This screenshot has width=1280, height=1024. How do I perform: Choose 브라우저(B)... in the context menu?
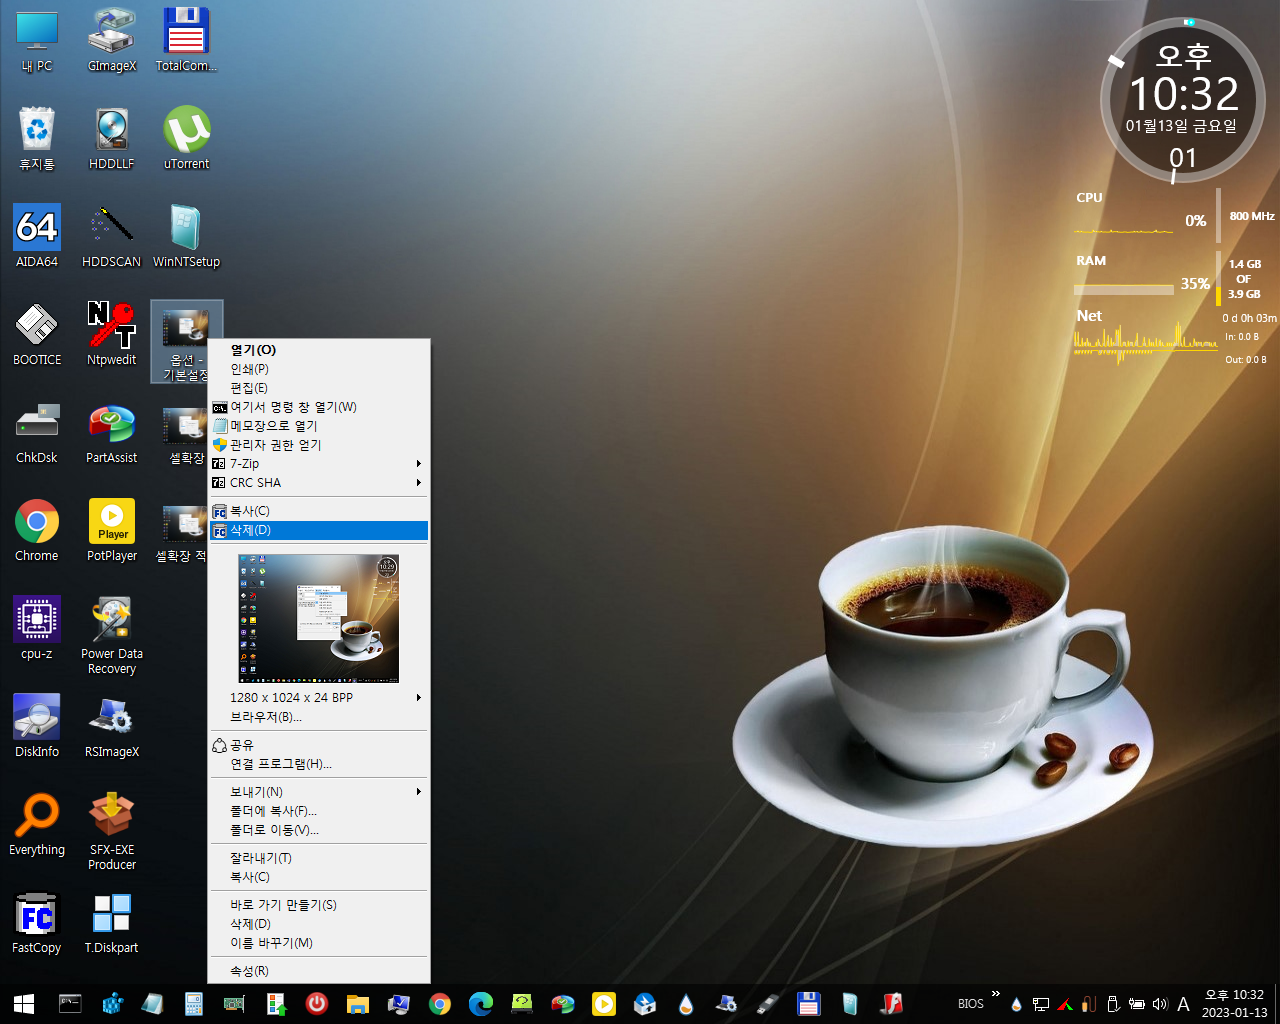(x=319, y=717)
